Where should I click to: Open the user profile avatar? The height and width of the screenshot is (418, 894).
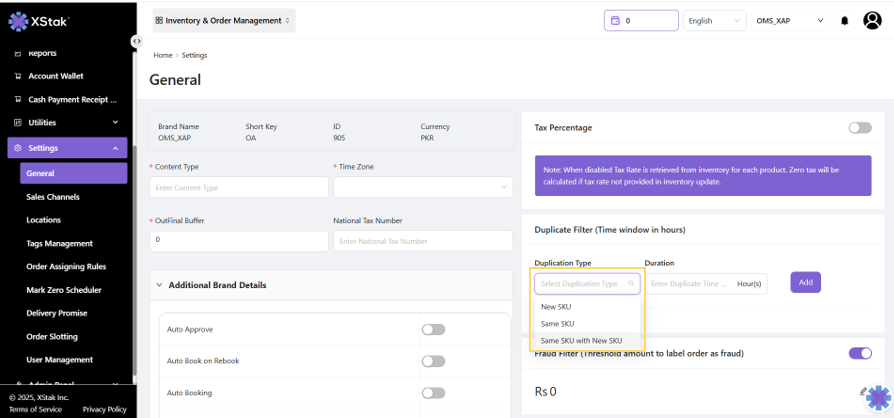872,20
